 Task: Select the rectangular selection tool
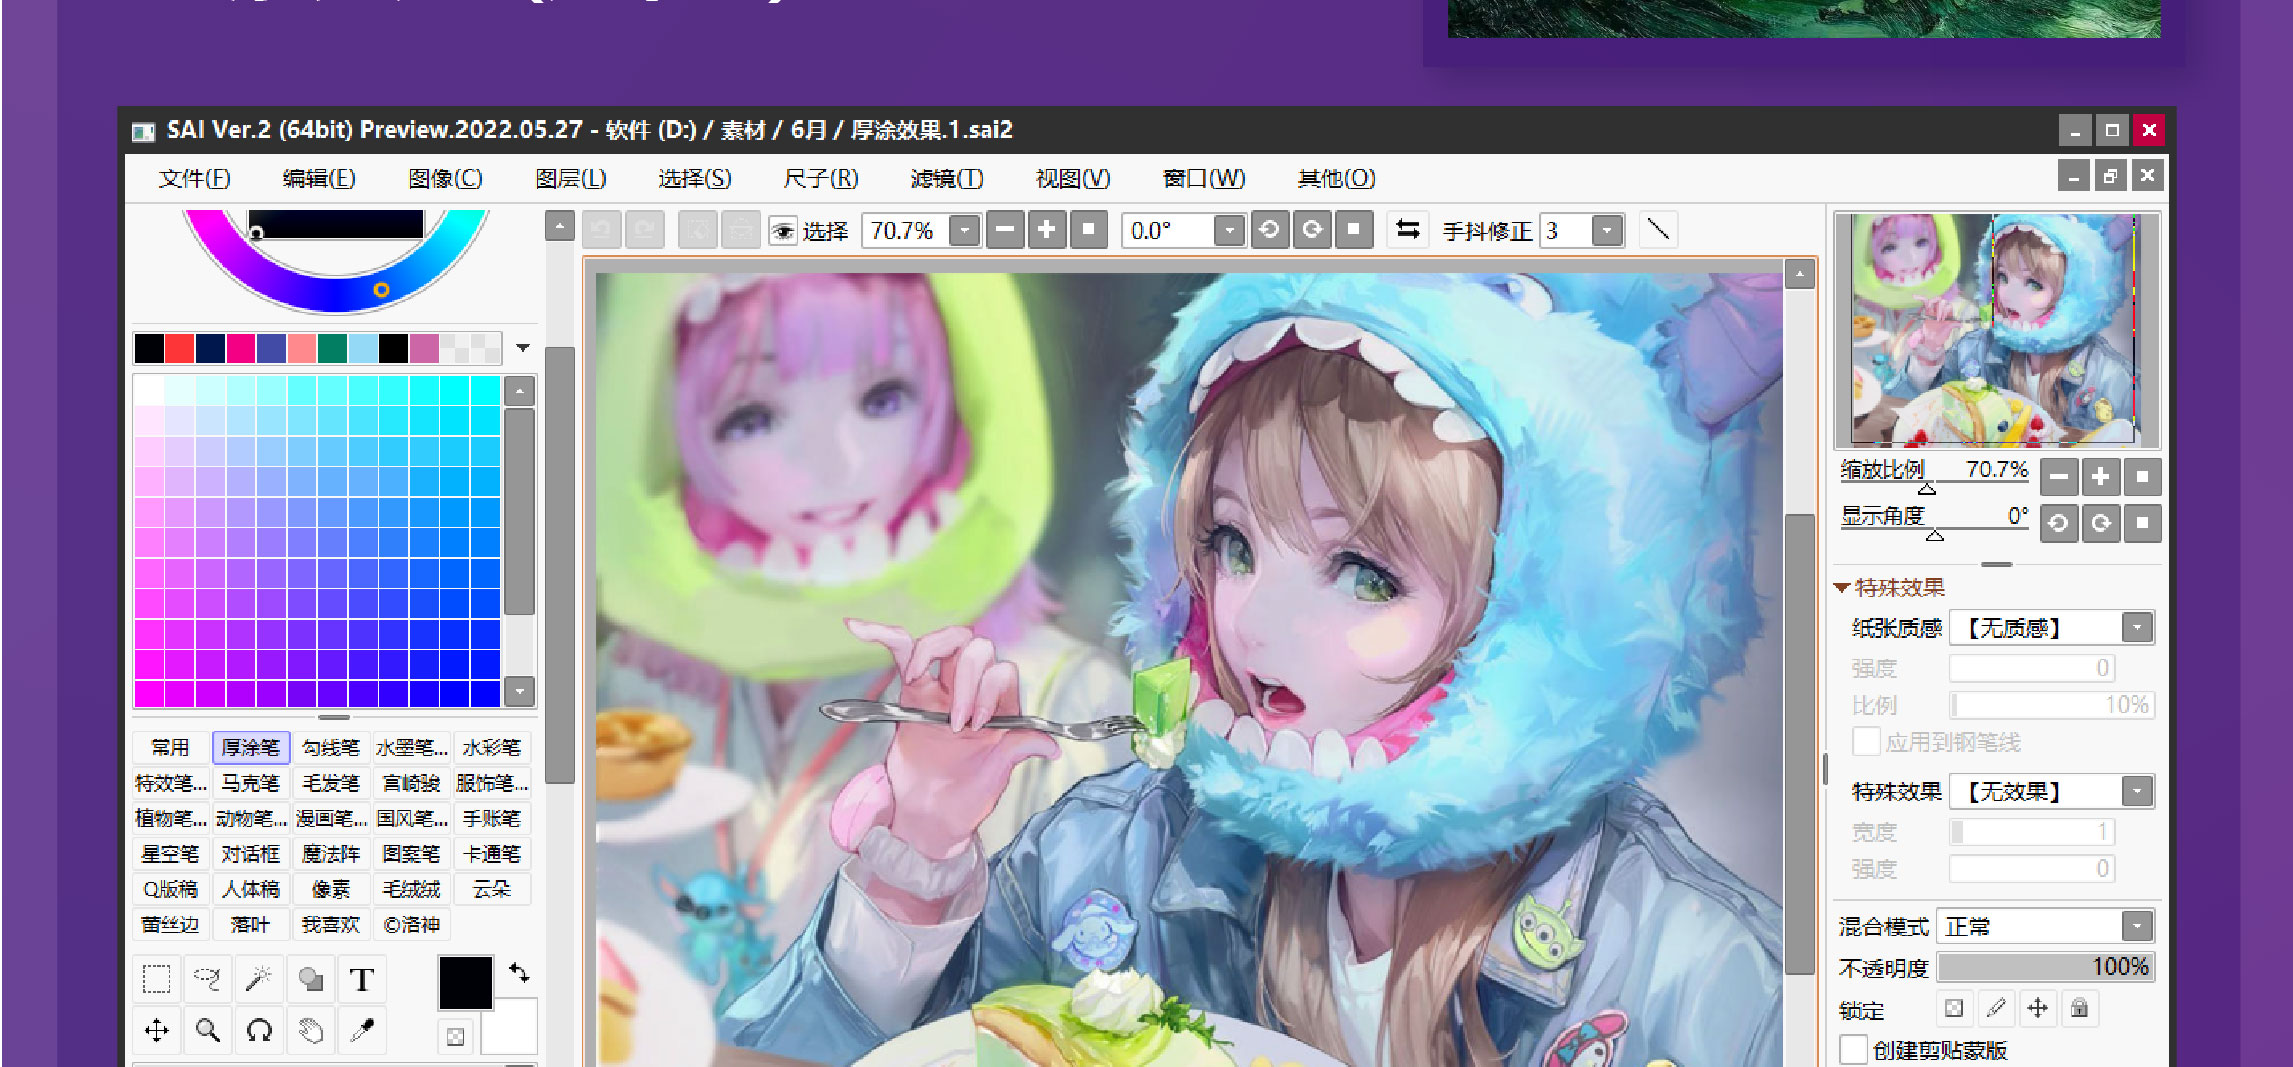click(x=157, y=979)
